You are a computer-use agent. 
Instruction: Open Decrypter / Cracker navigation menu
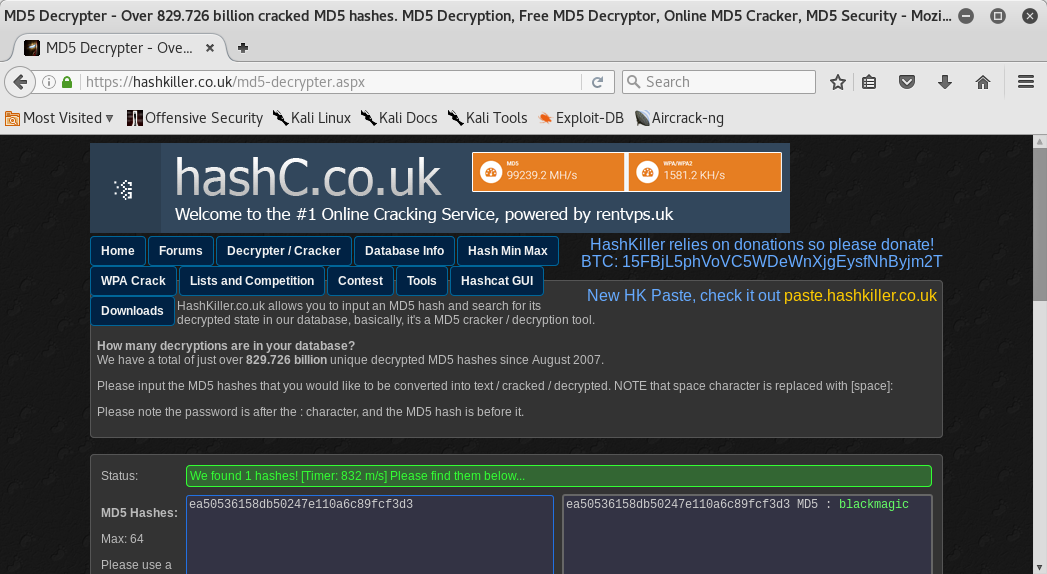(284, 251)
